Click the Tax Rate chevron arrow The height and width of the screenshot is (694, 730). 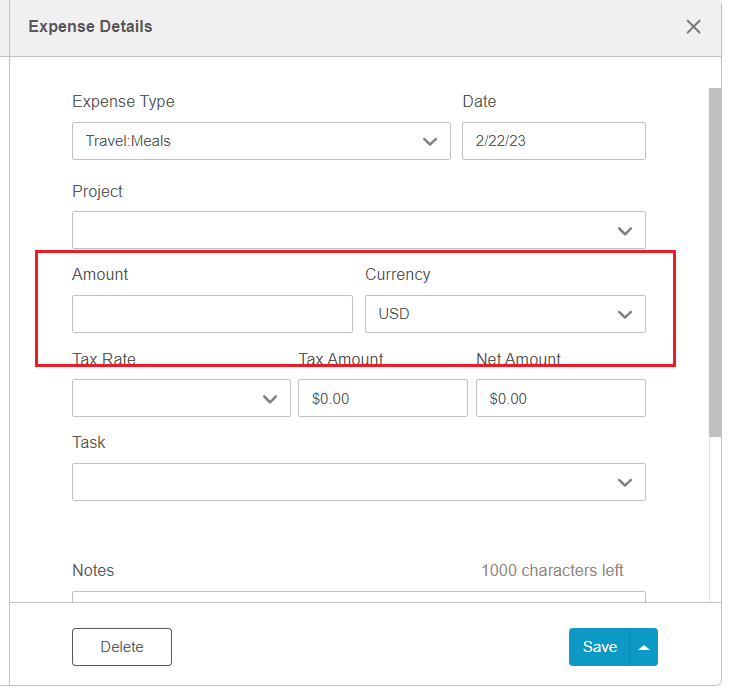(269, 398)
